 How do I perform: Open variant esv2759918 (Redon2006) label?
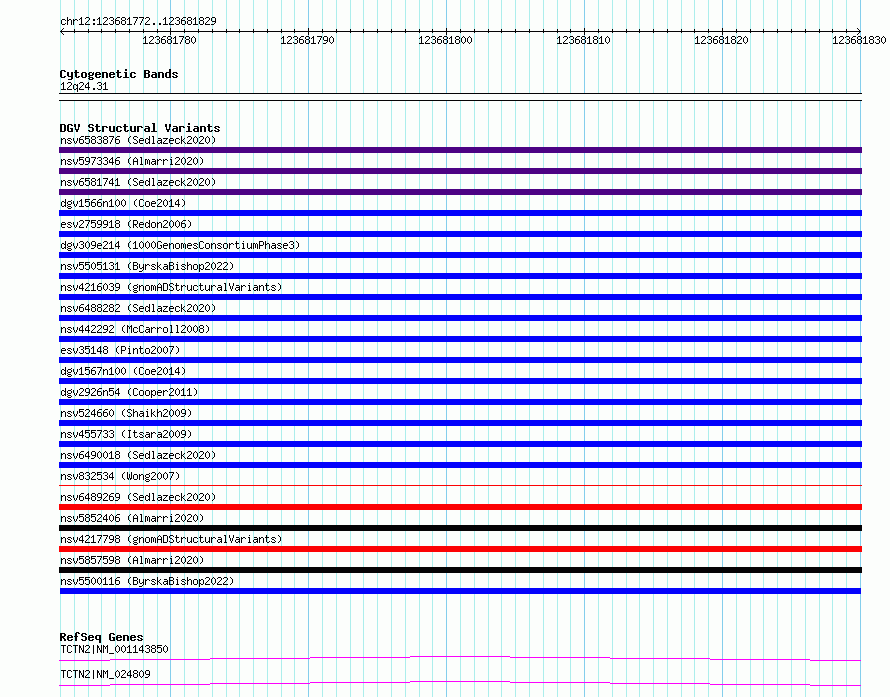(x=126, y=224)
